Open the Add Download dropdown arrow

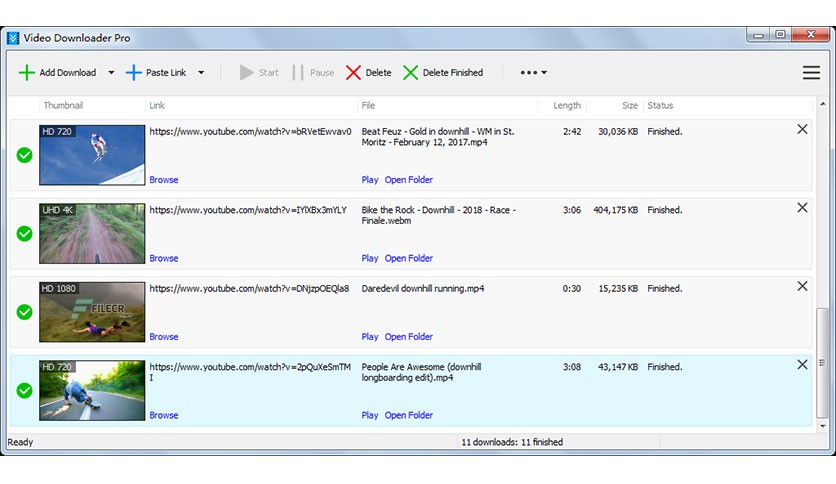tap(111, 72)
